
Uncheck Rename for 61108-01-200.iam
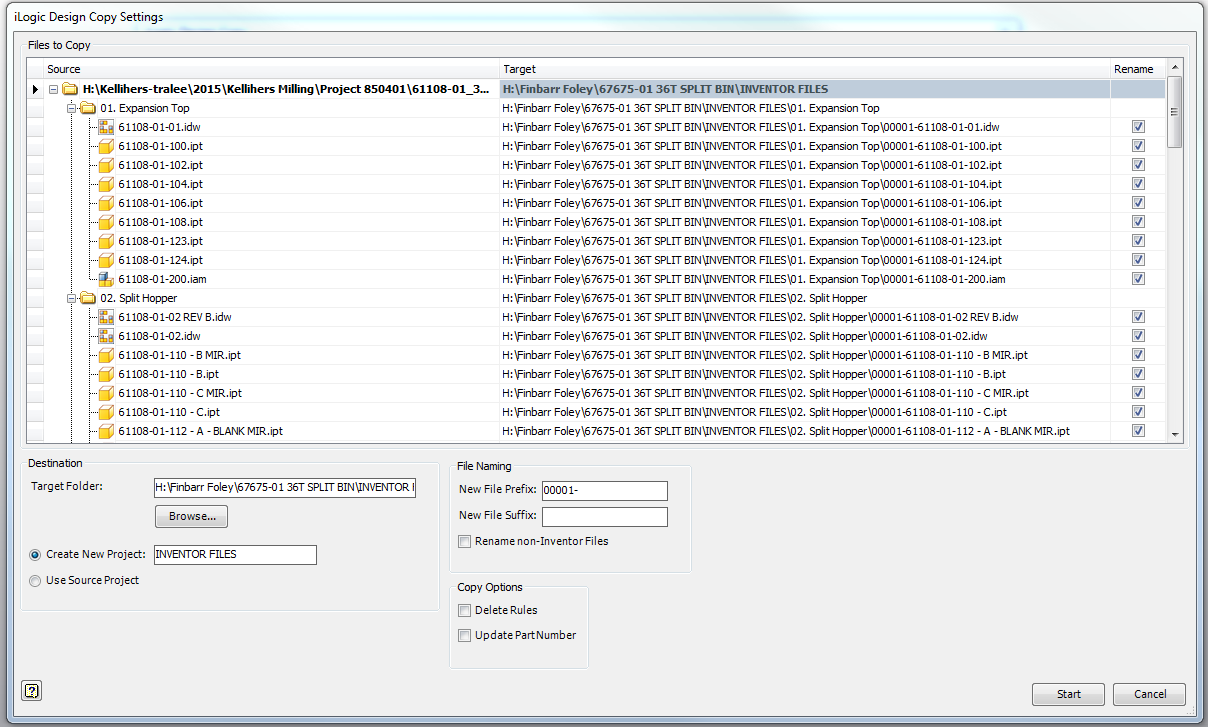tap(1138, 279)
